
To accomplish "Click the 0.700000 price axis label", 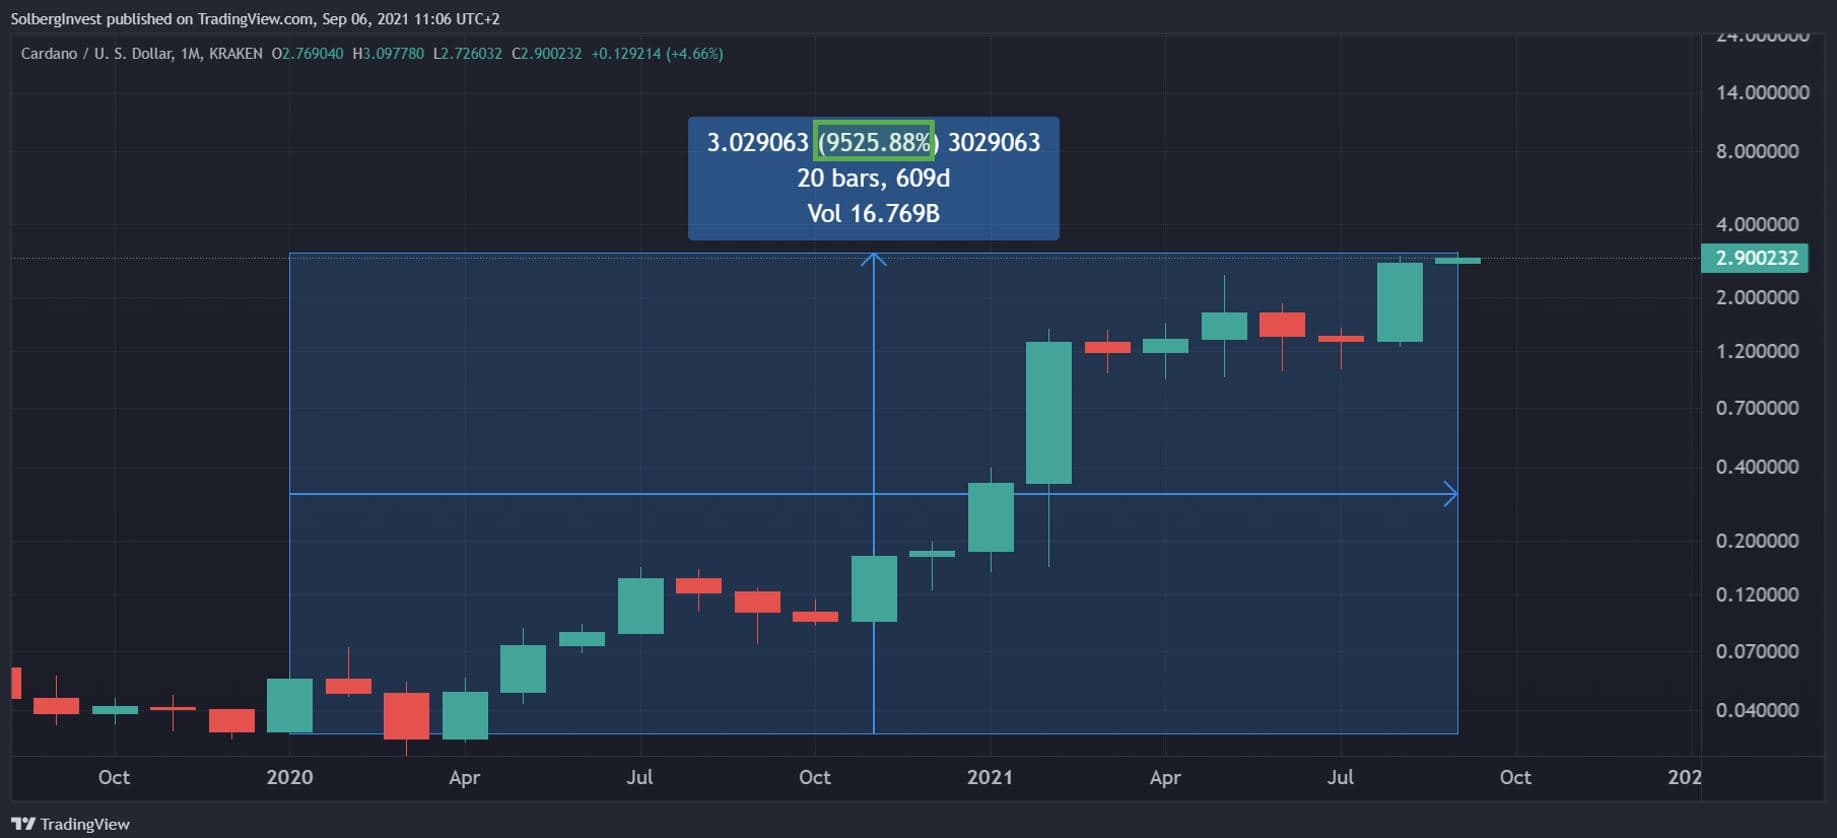I will click(x=1757, y=409).
